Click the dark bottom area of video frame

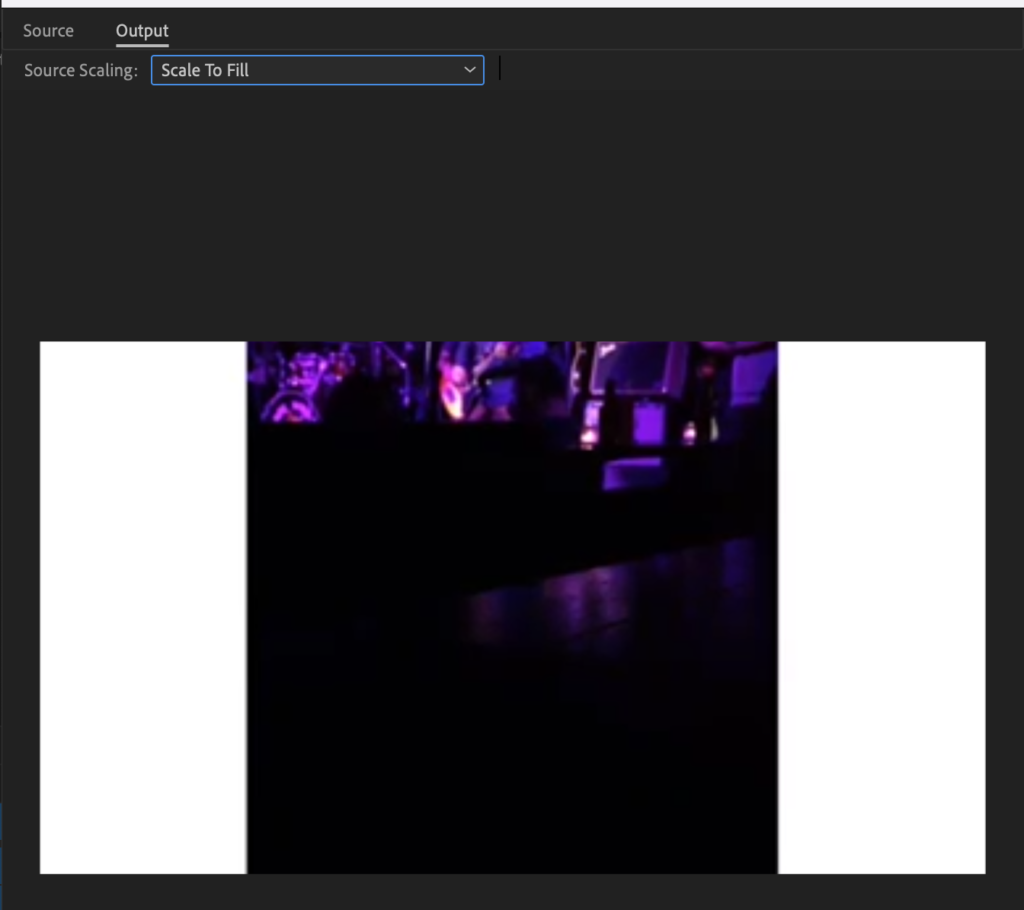[x=512, y=784]
